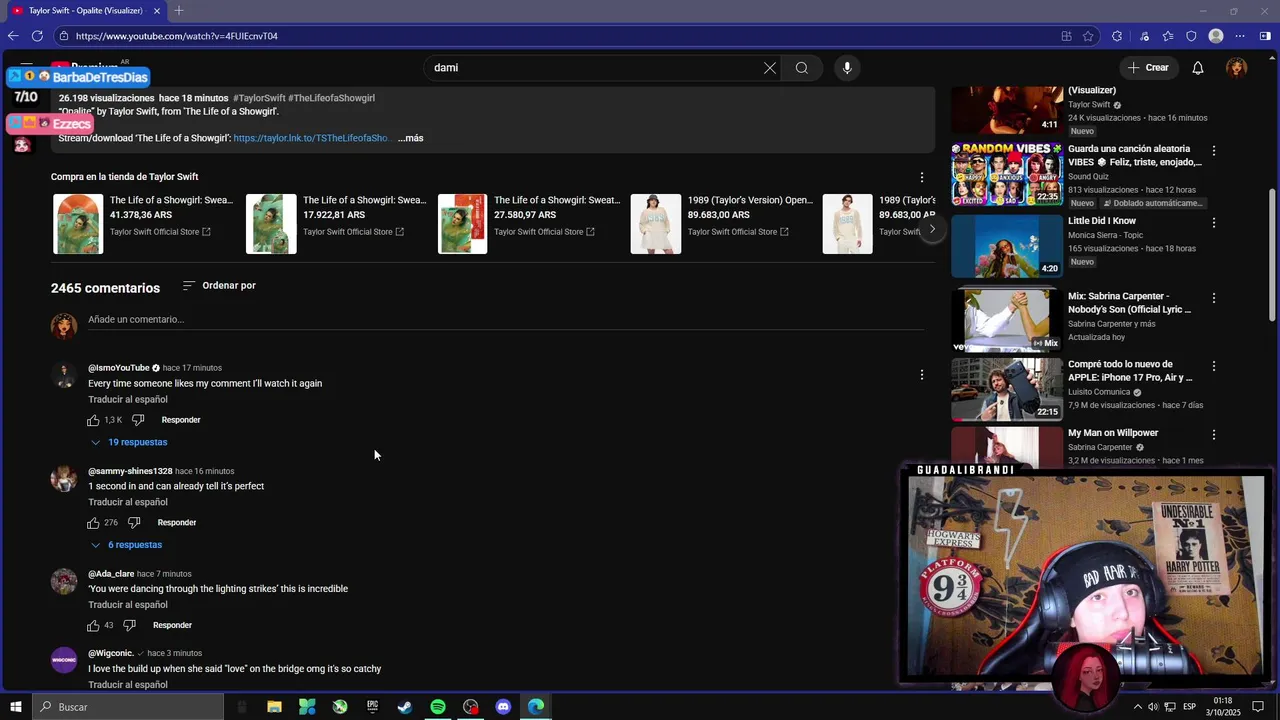Like the @IsmoYouTube comment

pos(94,420)
